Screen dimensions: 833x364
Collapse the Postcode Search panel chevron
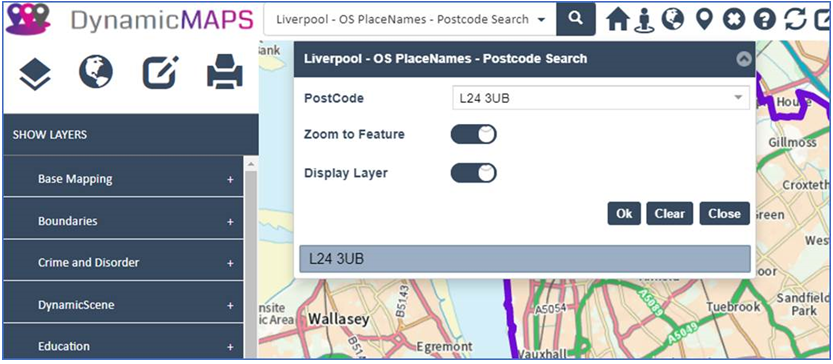click(744, 59)
